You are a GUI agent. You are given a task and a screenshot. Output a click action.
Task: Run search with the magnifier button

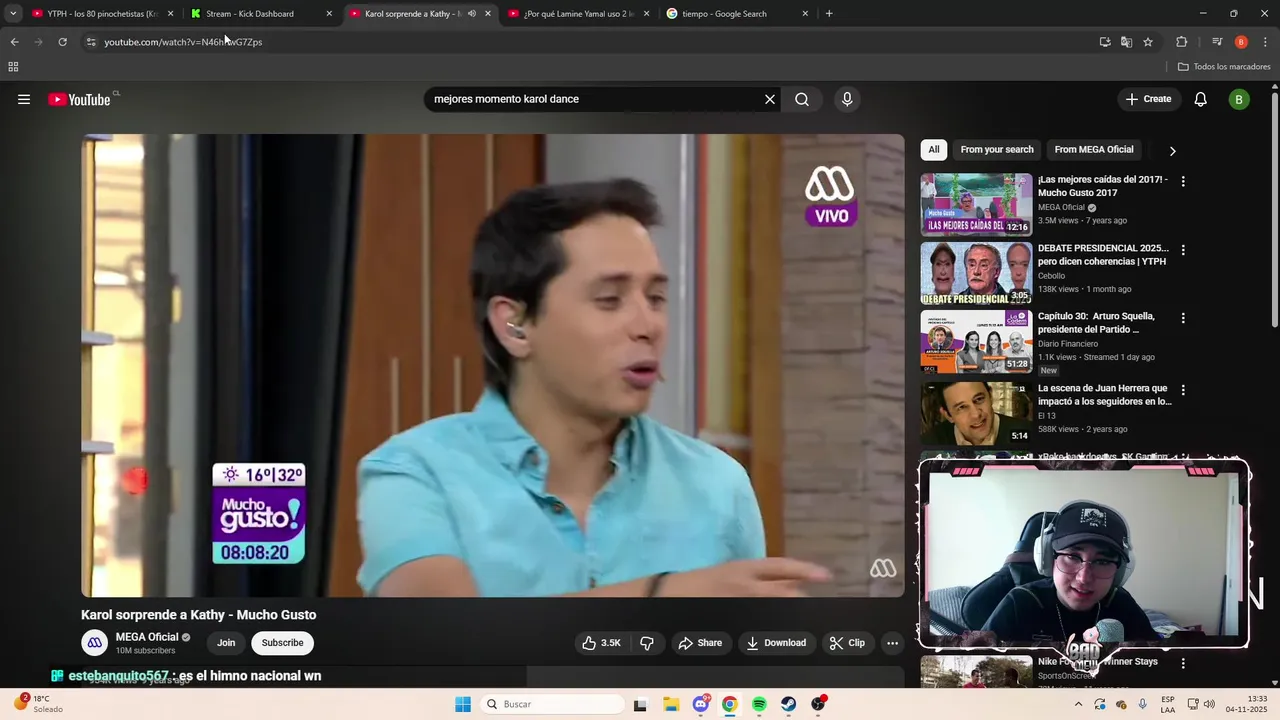tap(802, 99)
